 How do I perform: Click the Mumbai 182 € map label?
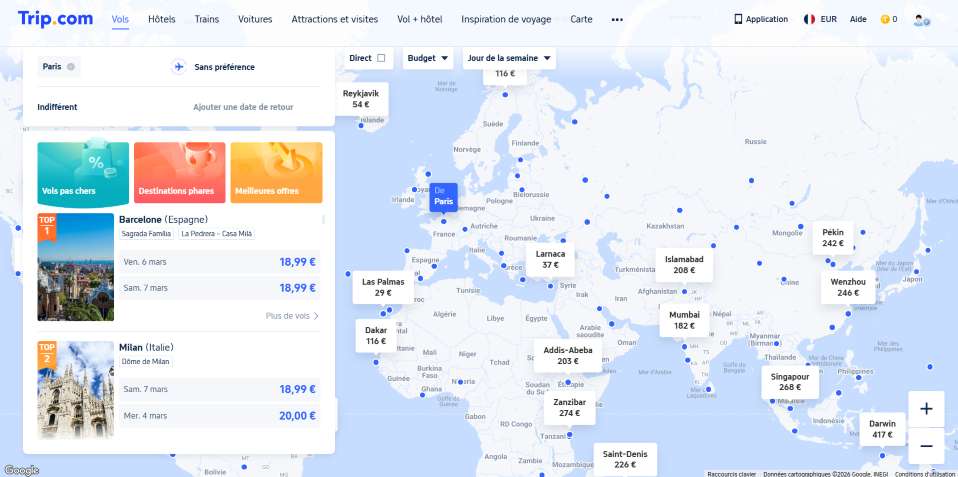684,320
